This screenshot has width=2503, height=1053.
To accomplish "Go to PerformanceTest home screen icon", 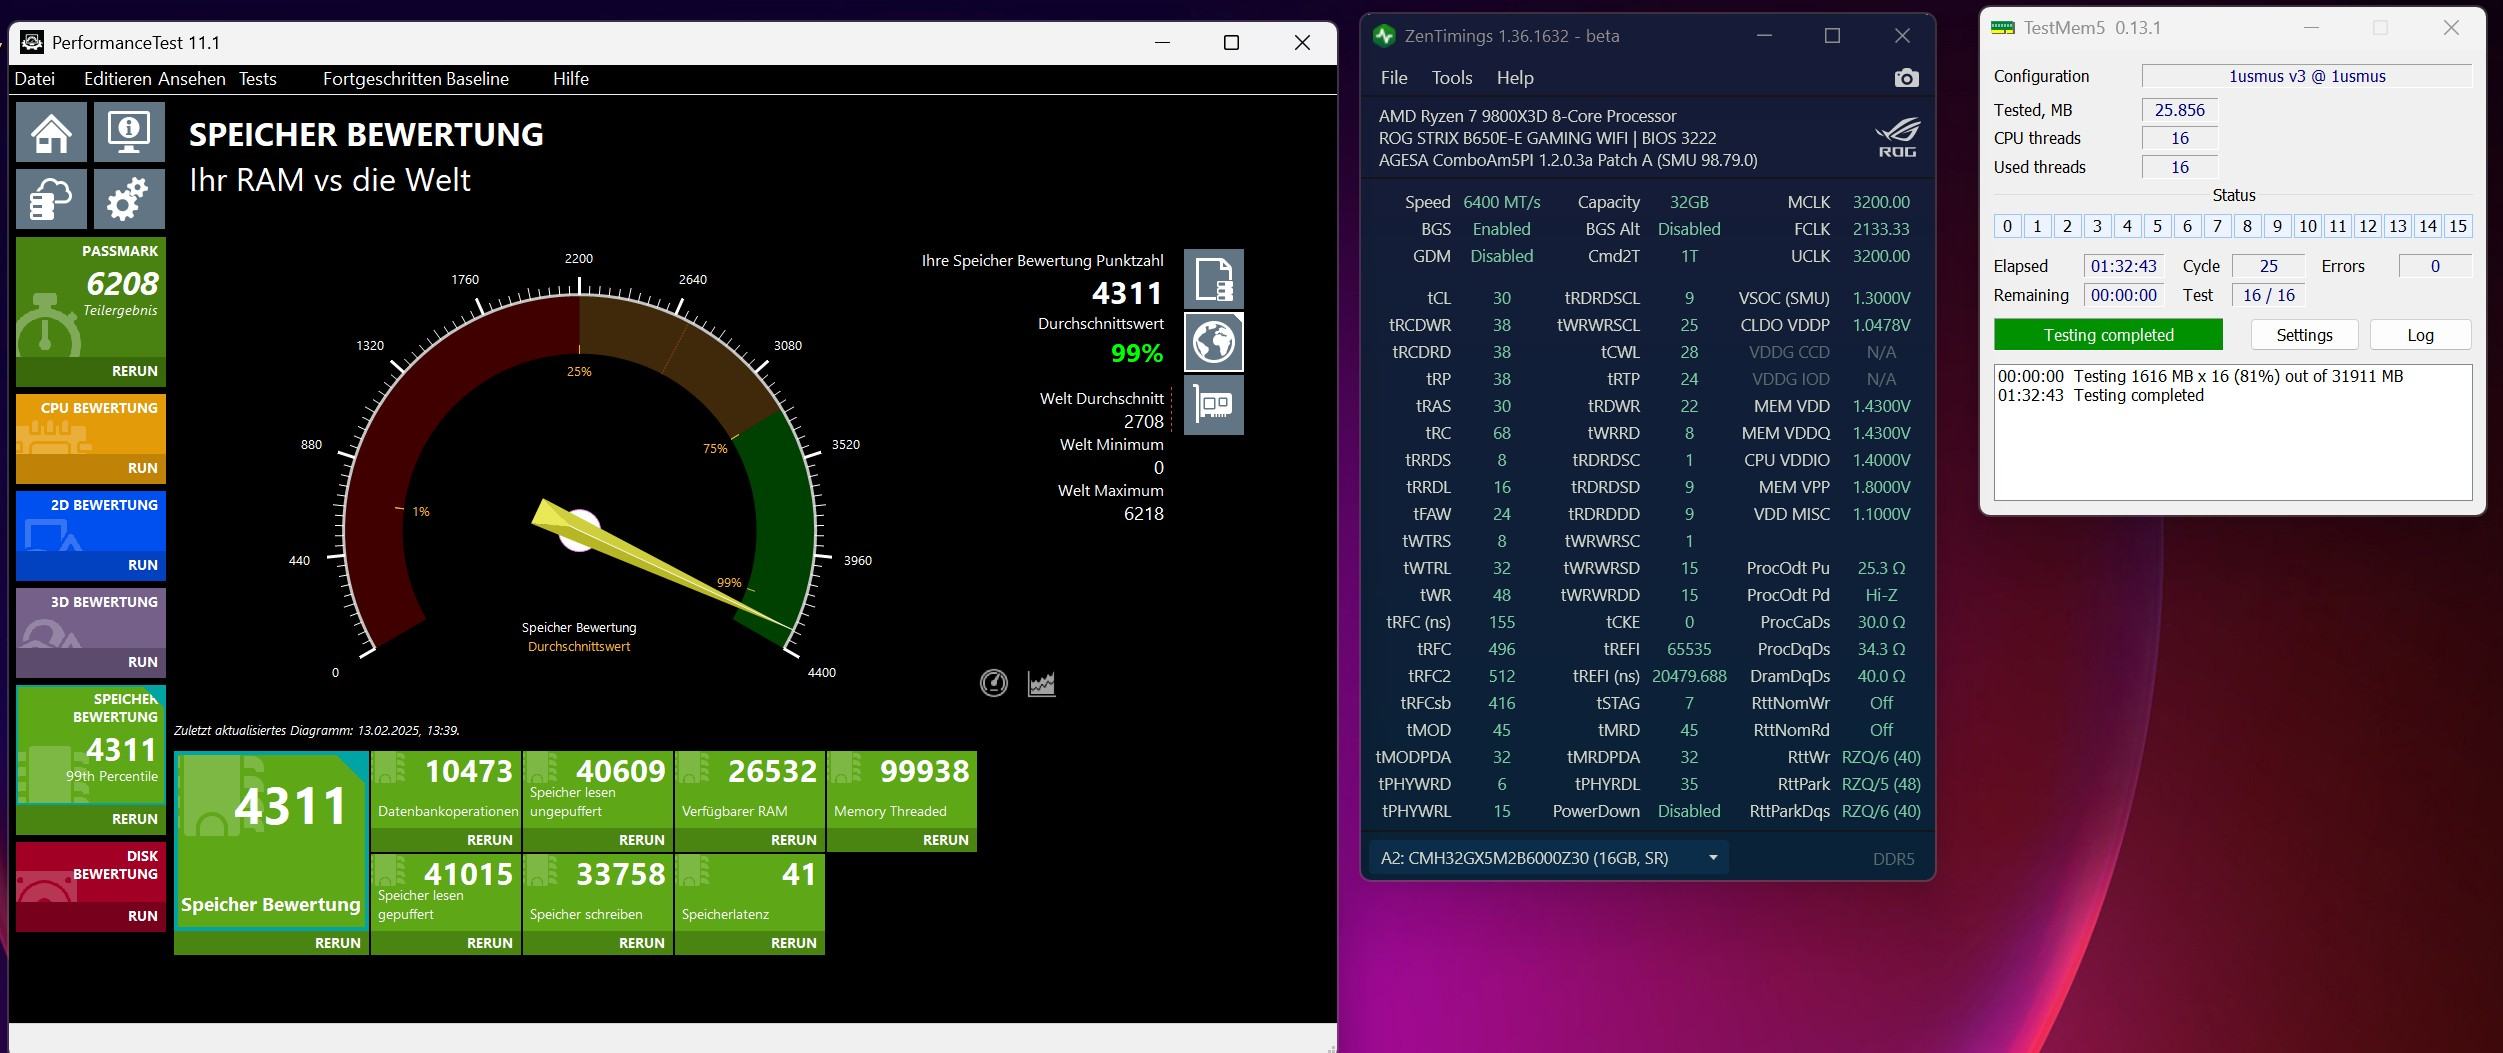I will 51,132.
